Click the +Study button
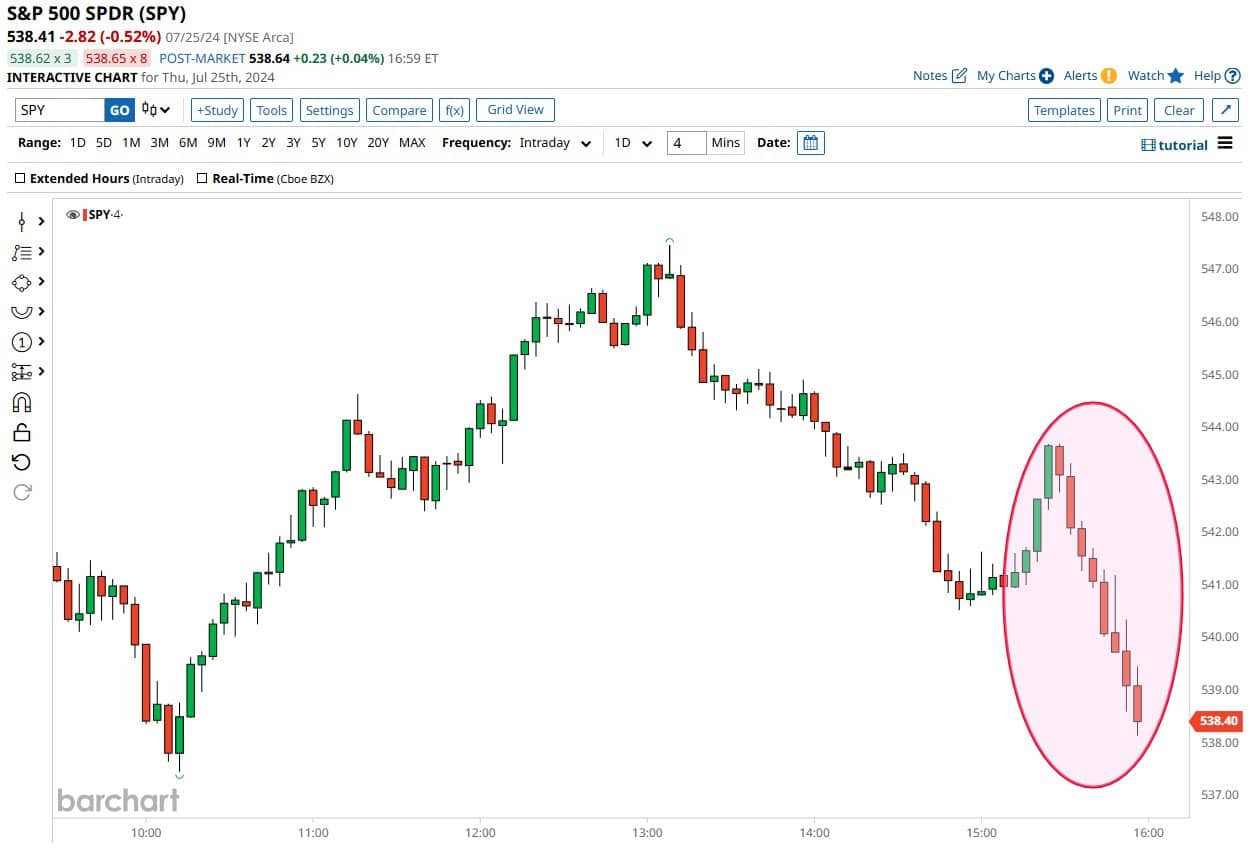Screen dimensions: 1258x859 coord(217,111)
